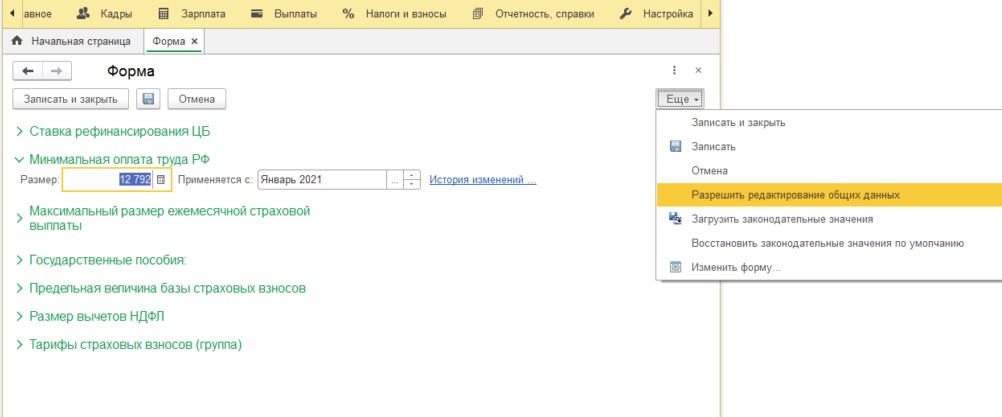Close the Форма tab with X
This screenshot has height=417, width=1002.
click(x=195, y=41)
